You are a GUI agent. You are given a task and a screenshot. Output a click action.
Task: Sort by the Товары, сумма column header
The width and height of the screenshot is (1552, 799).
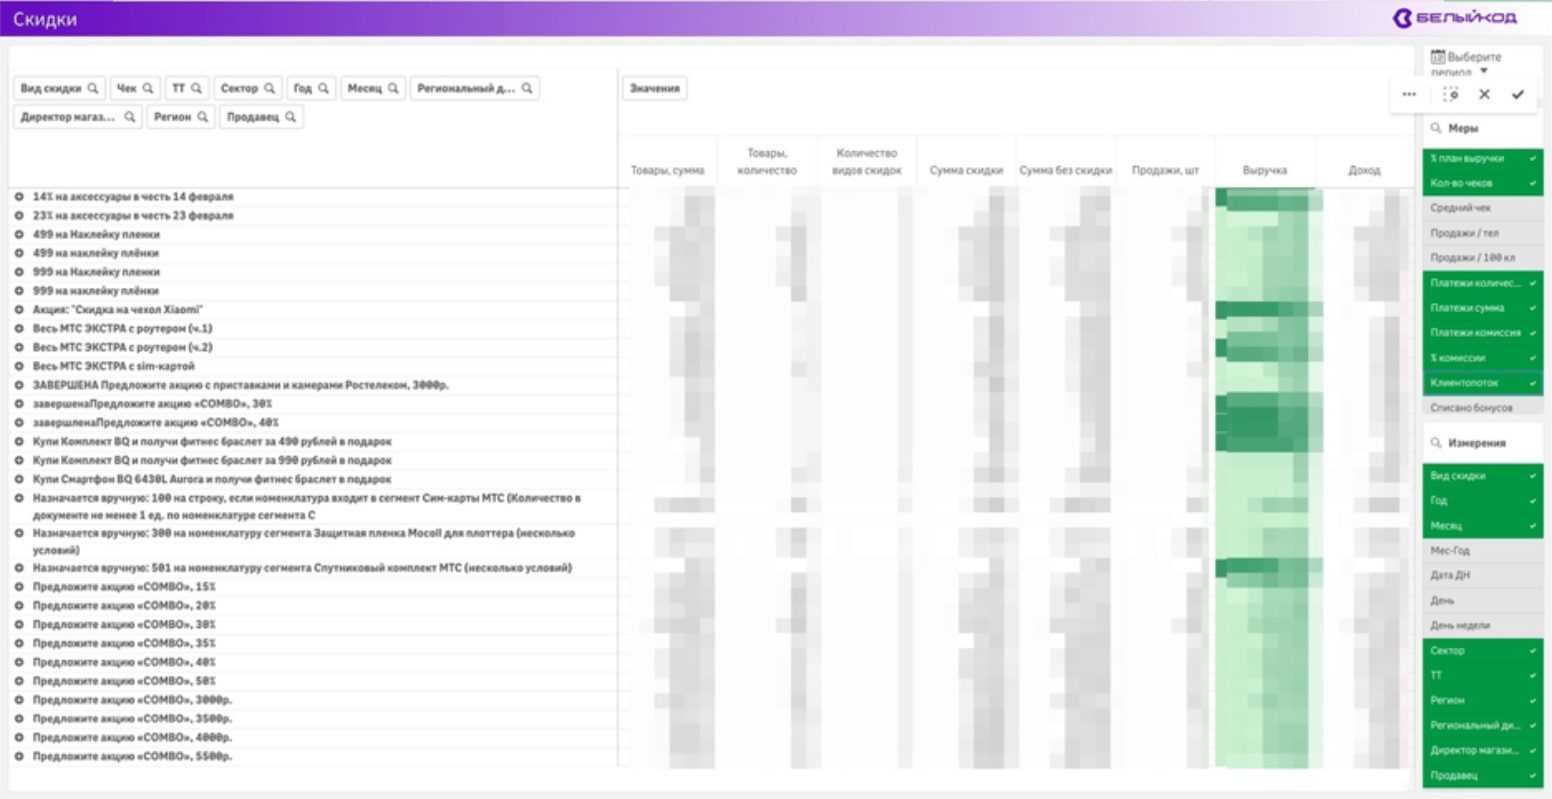[x=667, y=170]
